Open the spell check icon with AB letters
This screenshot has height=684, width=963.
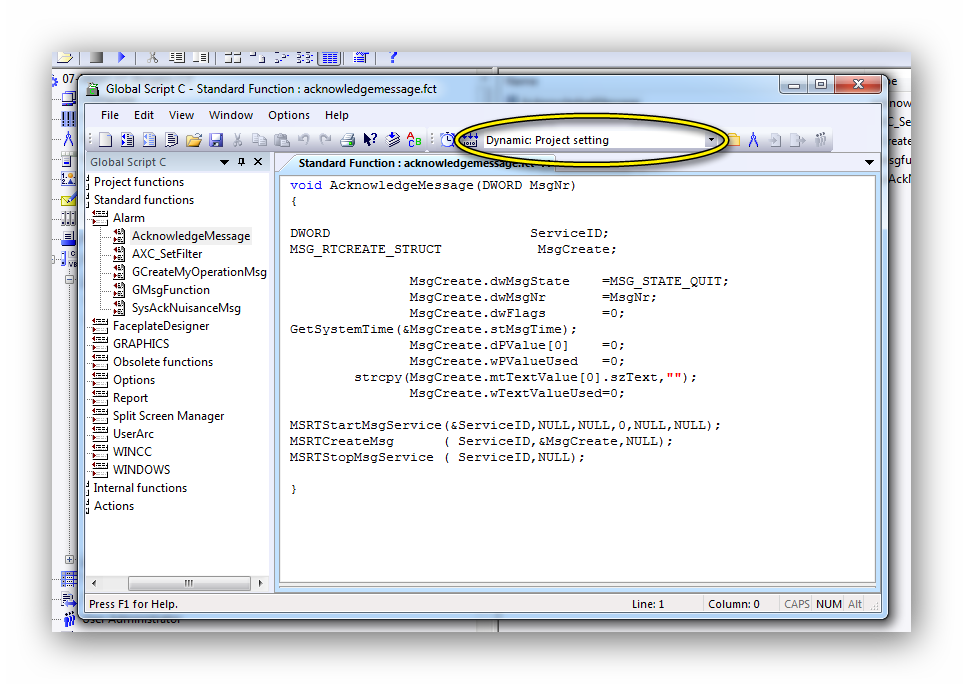413,137
